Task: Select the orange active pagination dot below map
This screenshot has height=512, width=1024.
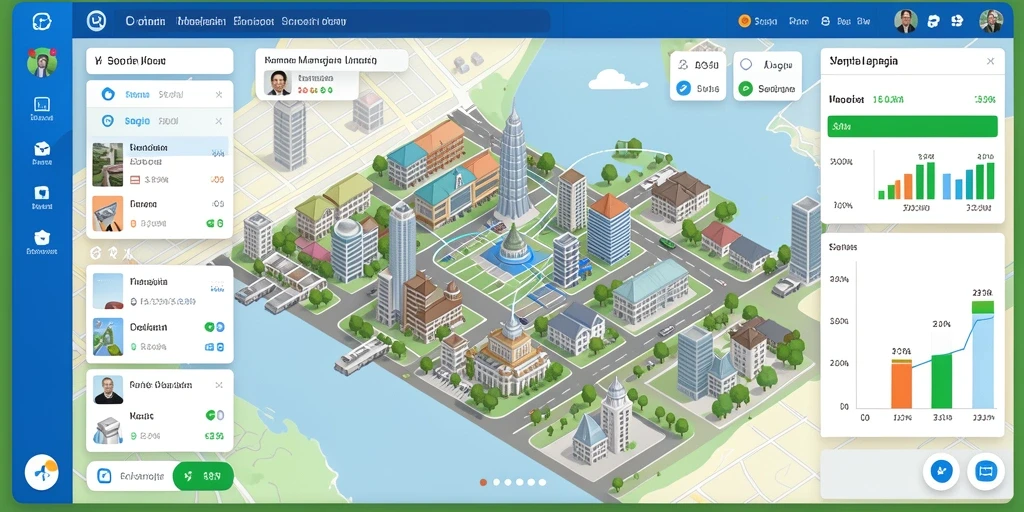Action: pos(483,482)
